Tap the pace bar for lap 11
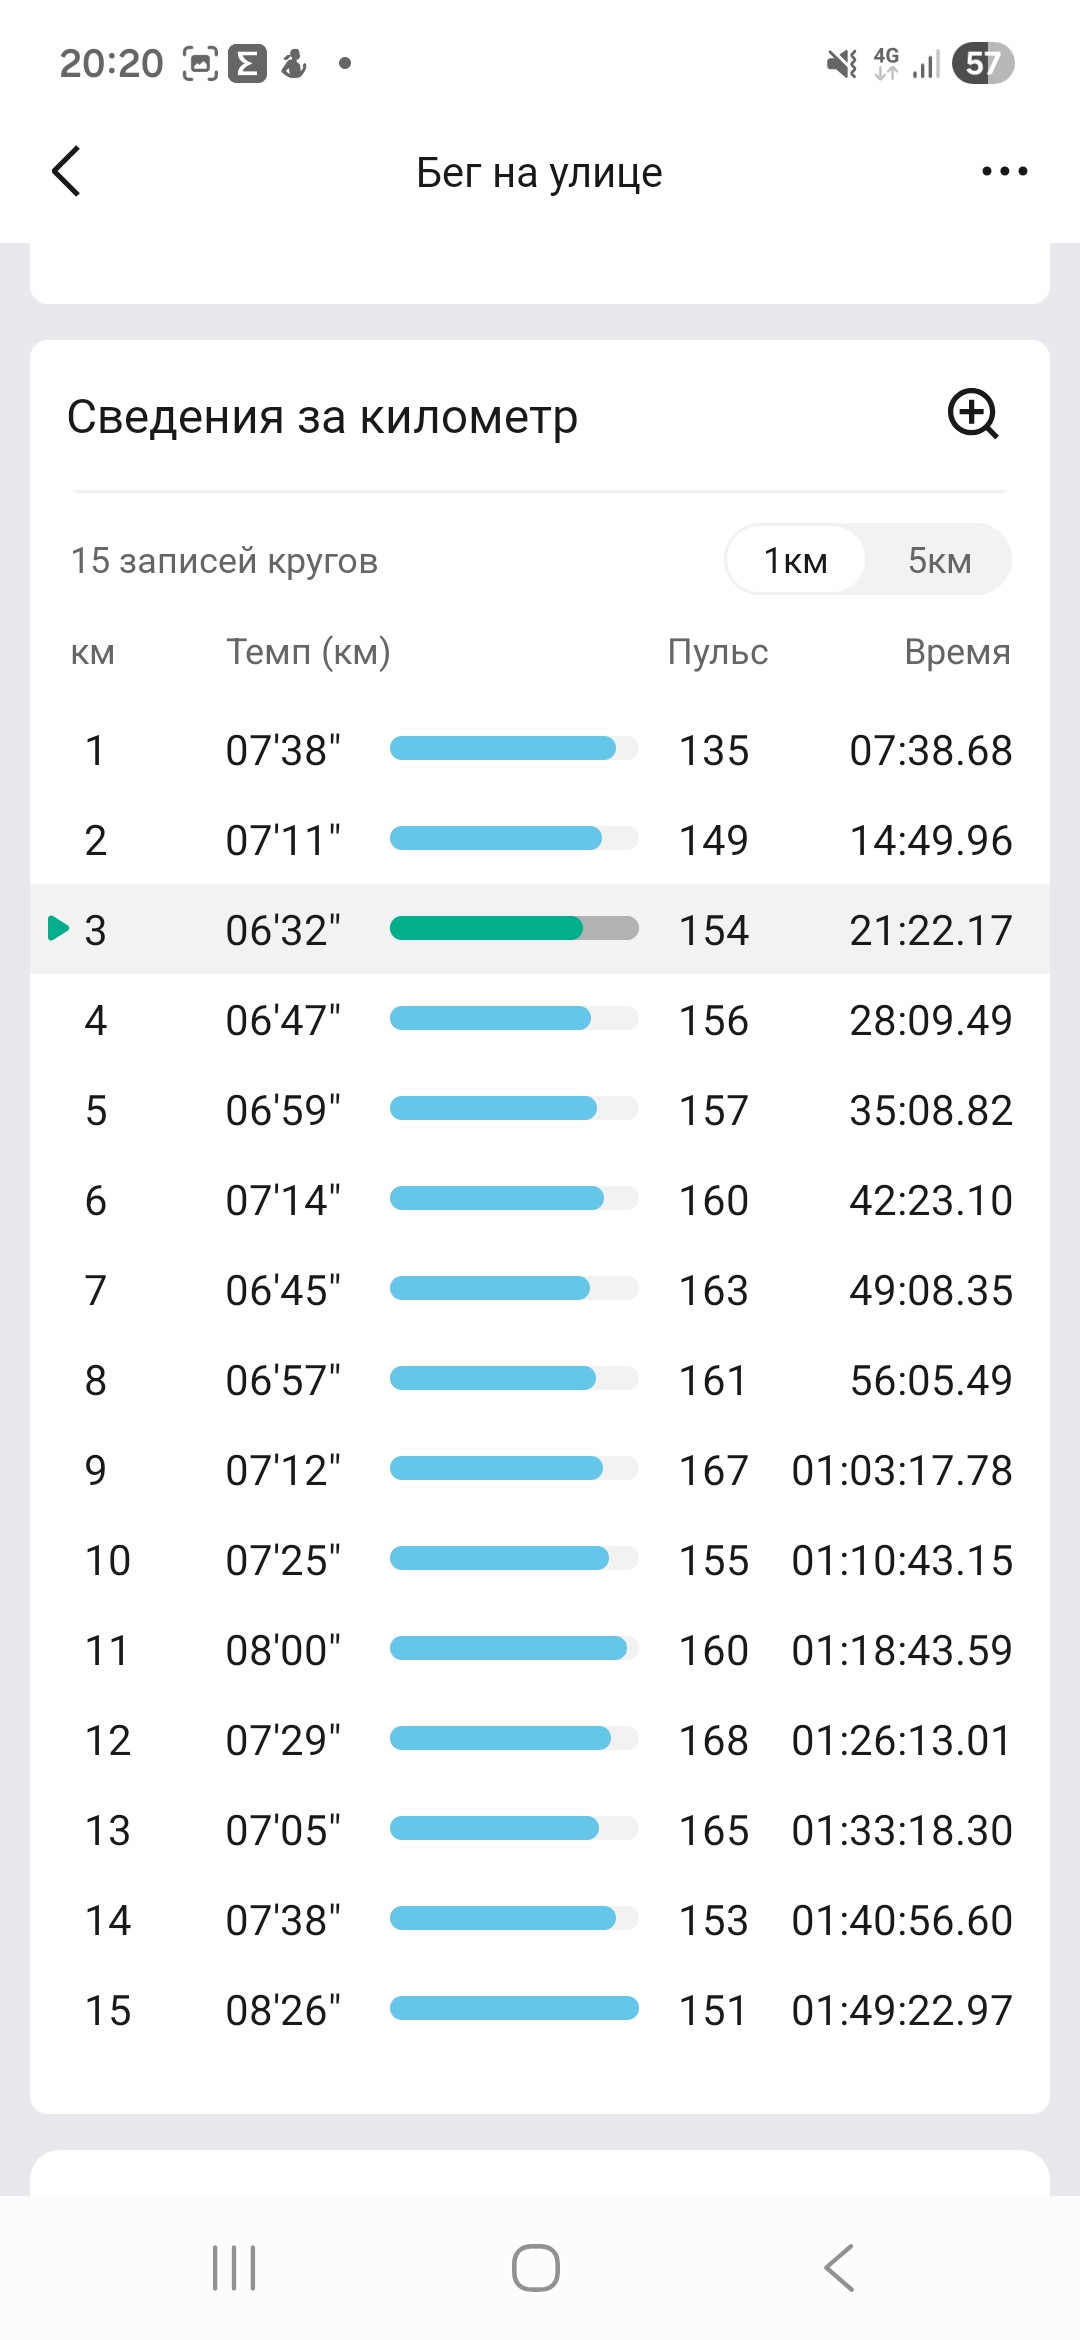 [514, 1648]
